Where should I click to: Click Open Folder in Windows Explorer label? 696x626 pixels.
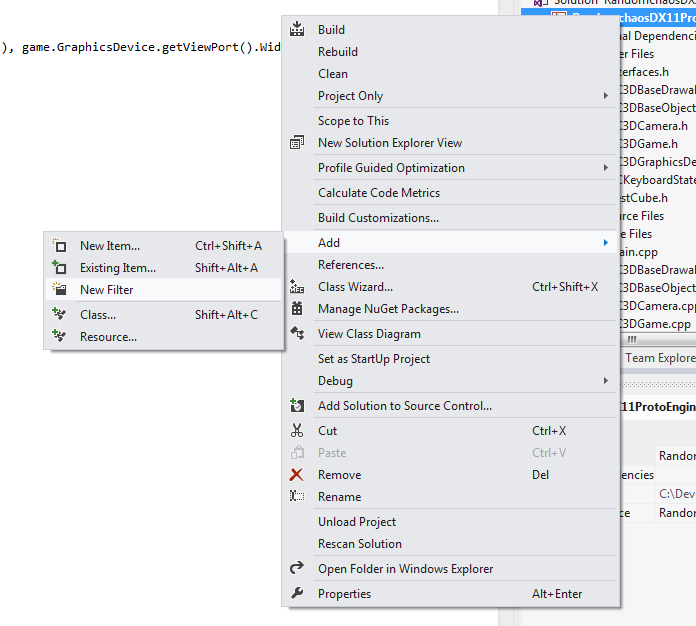[405, 569]
